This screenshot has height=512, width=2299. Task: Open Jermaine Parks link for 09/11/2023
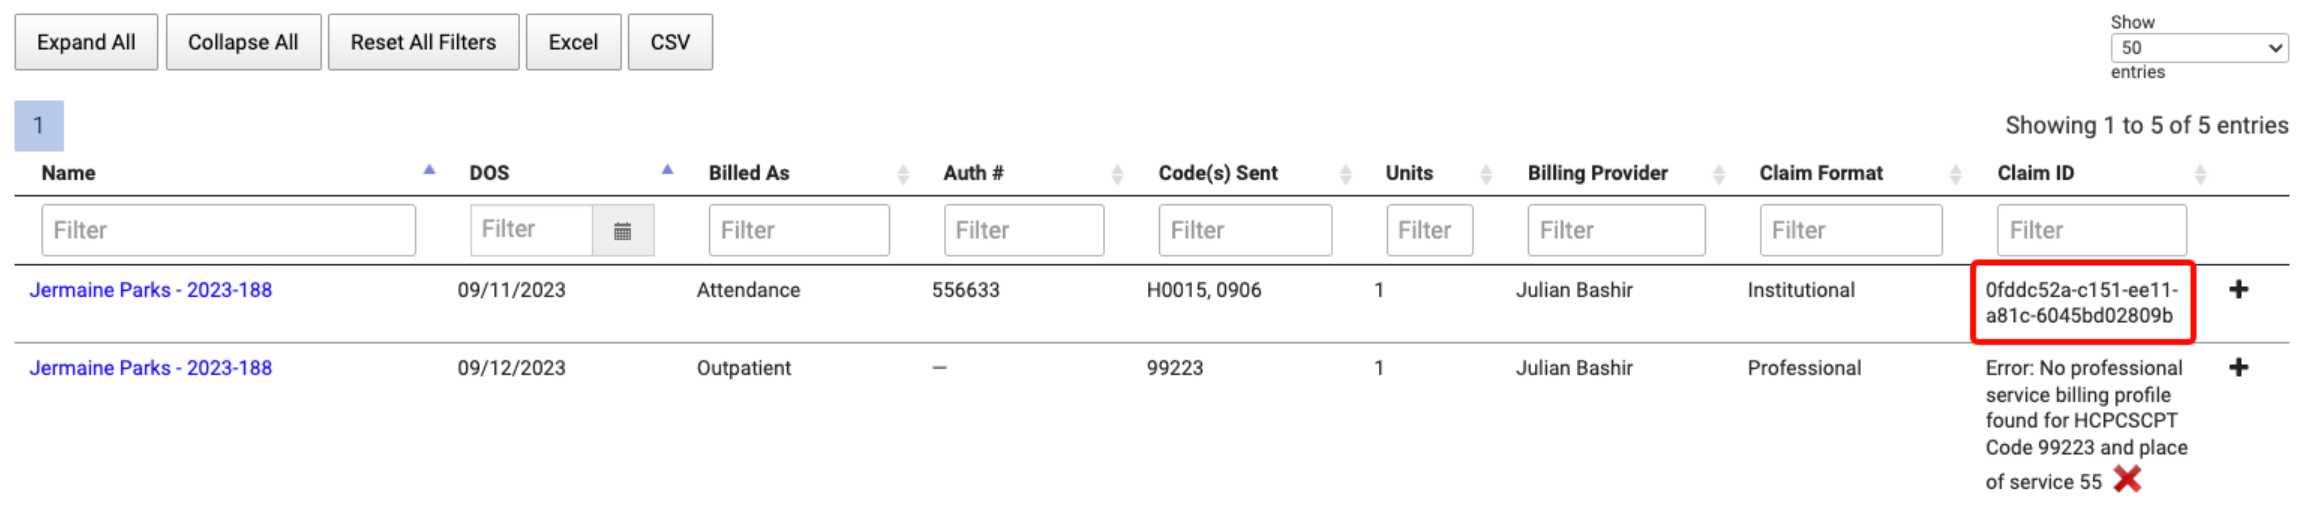coord(151,290)
